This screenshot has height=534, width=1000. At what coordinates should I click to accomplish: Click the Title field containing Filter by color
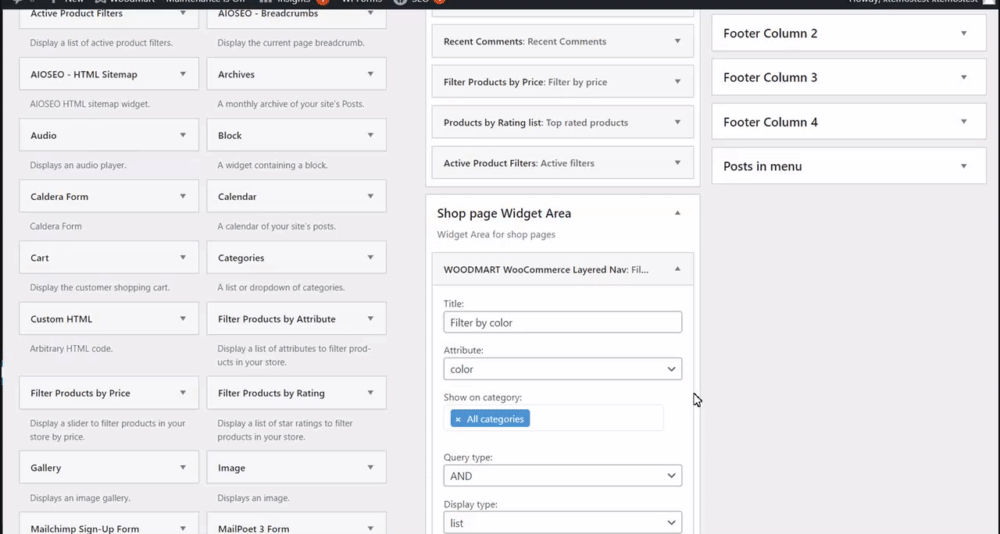click(562, 323)
